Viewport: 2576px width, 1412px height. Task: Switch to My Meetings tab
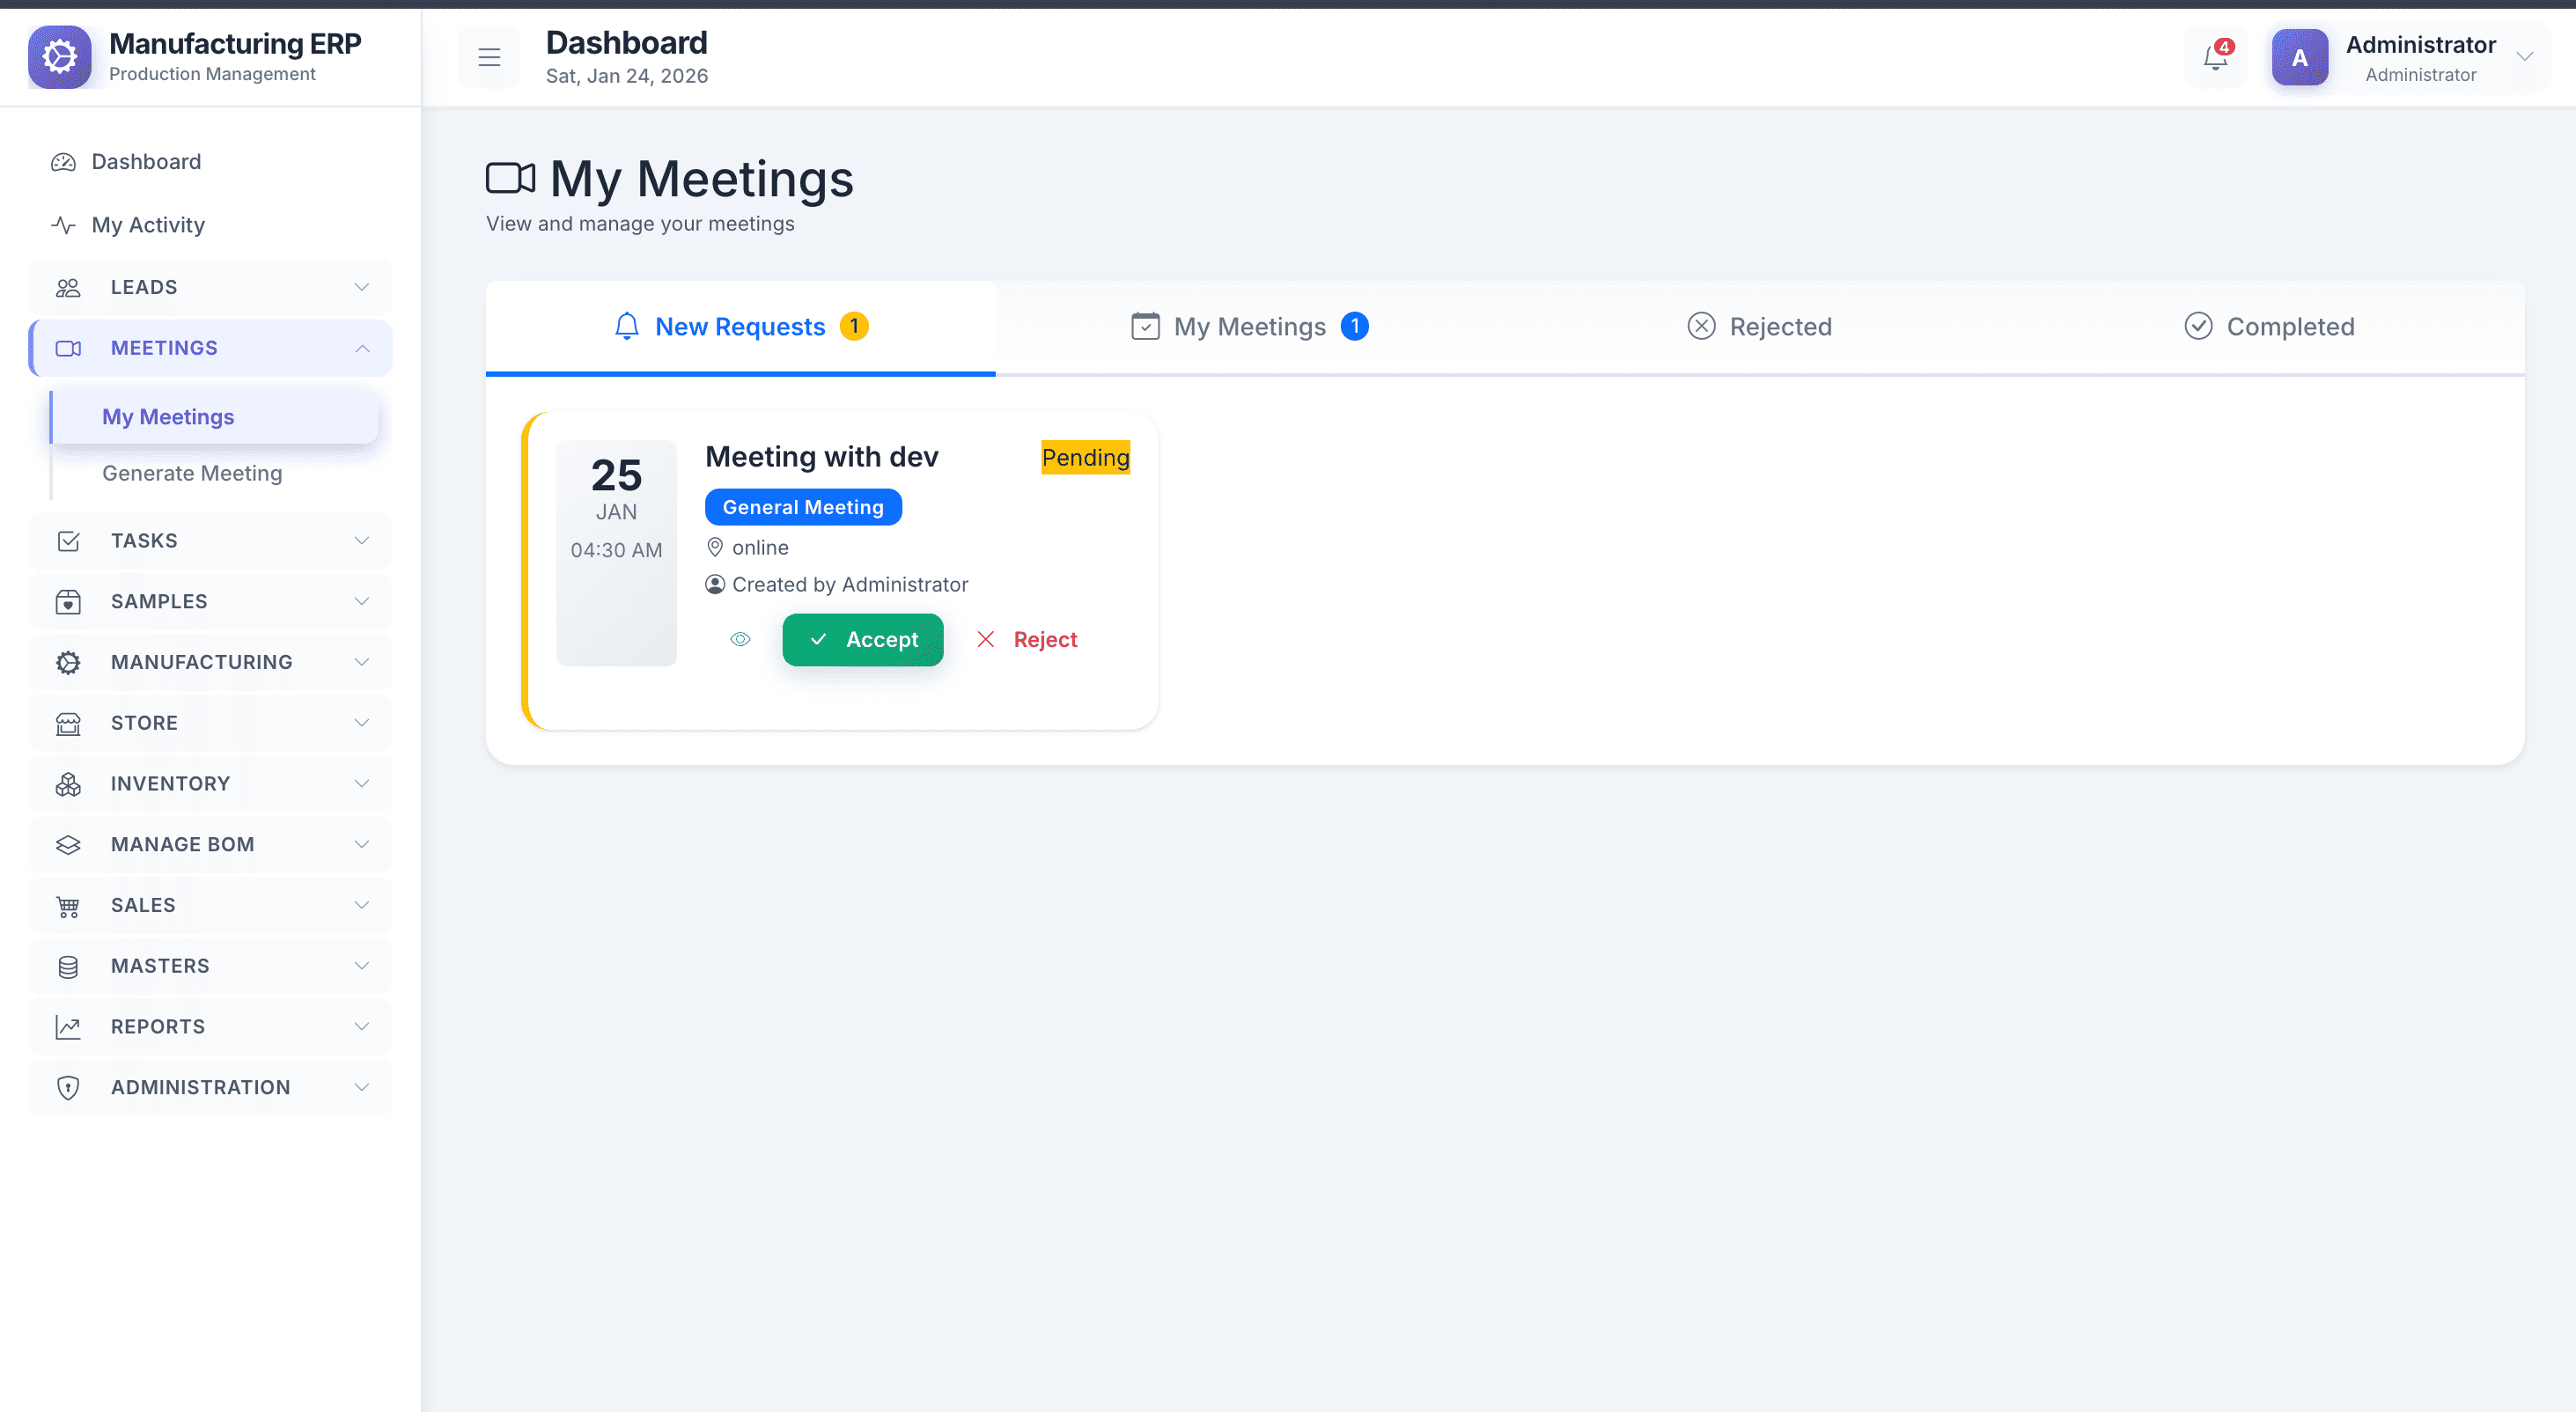pyautogui.click(x=1249, y=327)
